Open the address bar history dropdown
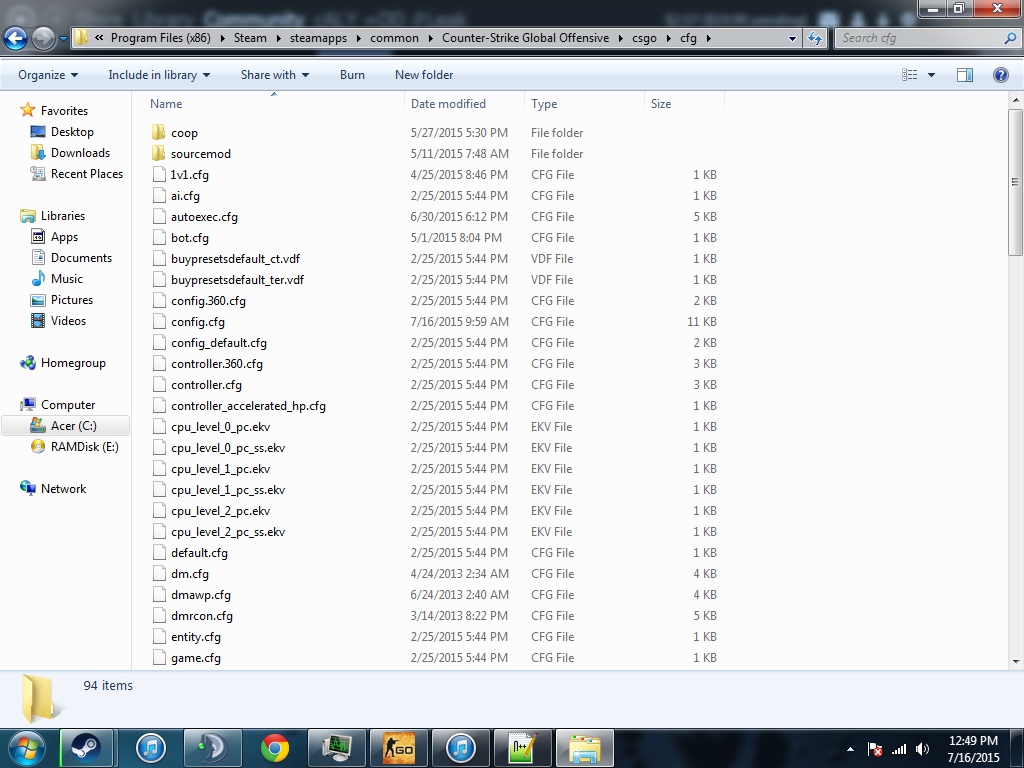This screenshot has height=768, width=1024. coord(792,39)
